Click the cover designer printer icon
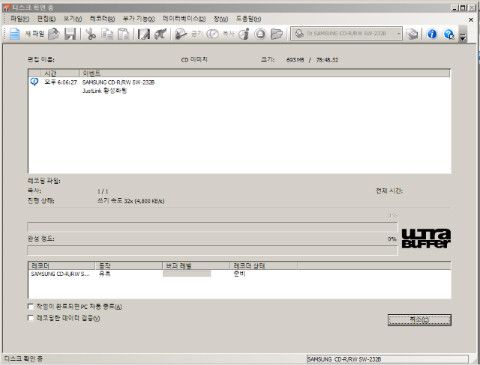 [x=412, y=34]
